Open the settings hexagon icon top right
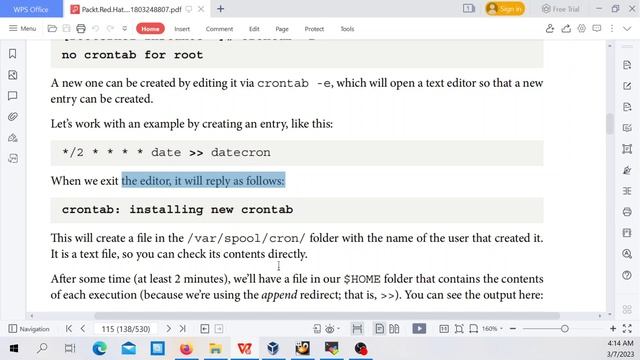Viewport: 640px width, 360px height. (581, 29)
